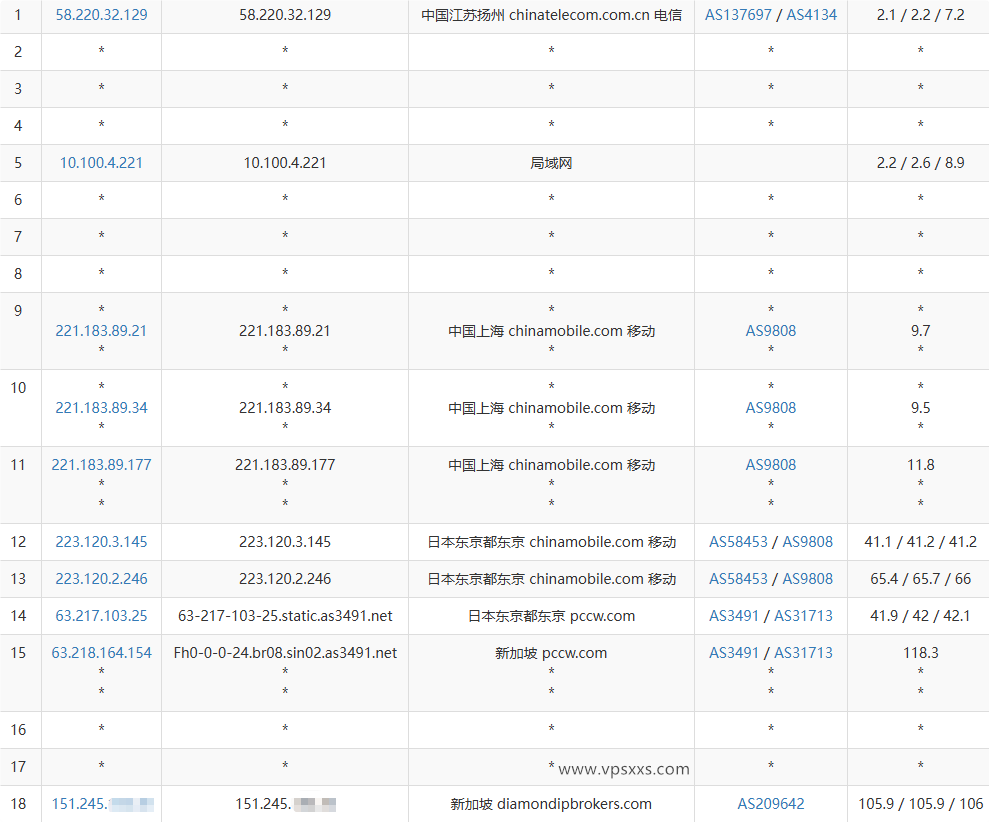Image resolution: width=989 pixels, height=822 pixels.
Task: Select hostname 221.183.89.21 in second column
Action: (x=285, y=331)
